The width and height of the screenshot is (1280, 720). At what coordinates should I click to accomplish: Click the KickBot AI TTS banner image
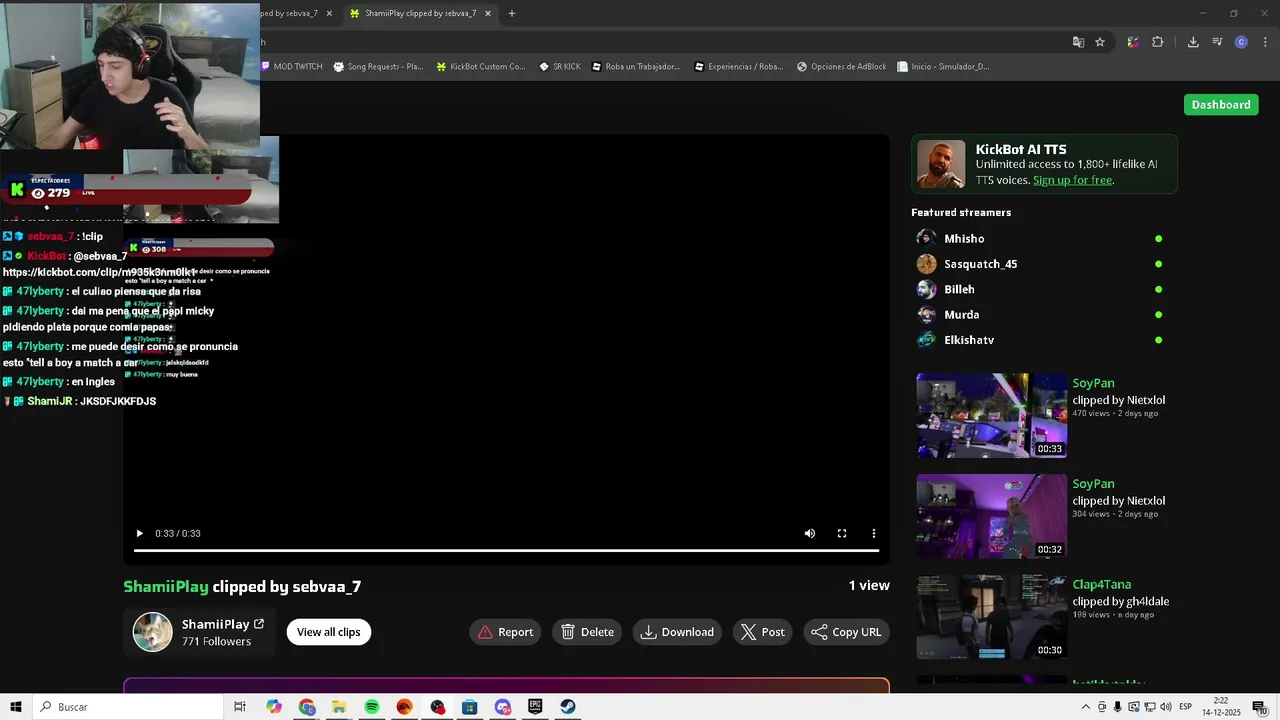(941, 164)
